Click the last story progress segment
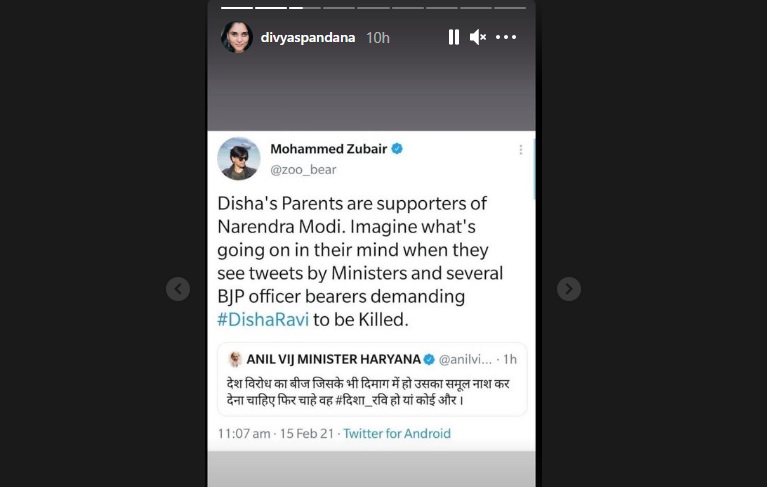767x487 pixels. 510,8
